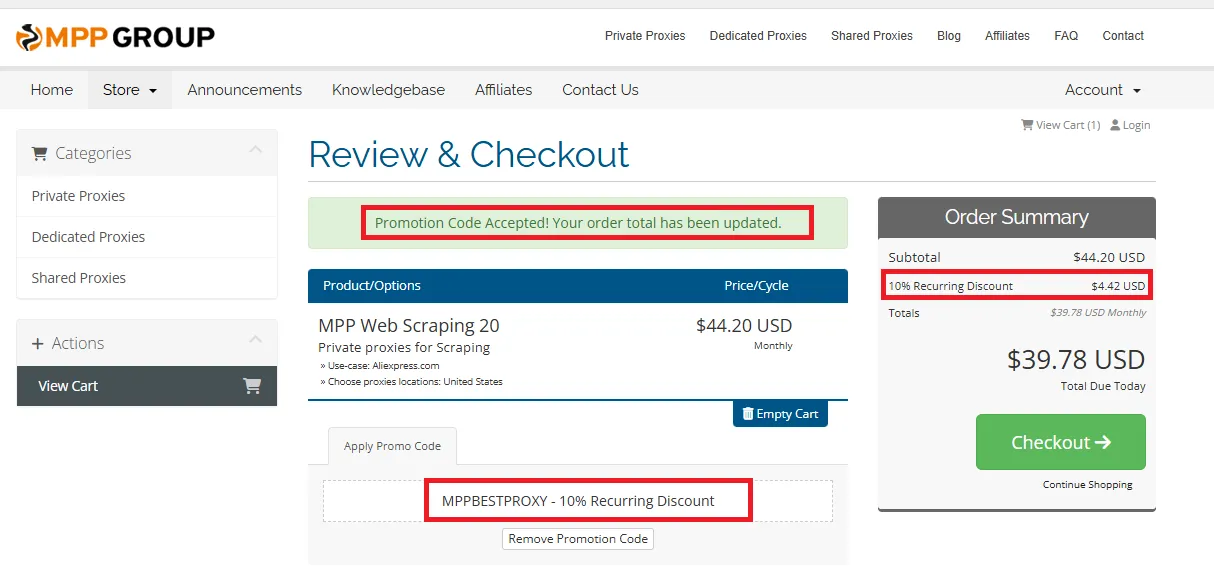Click the trash icon in Empty Cart
Viewport: 1214px width, 574px height.
tap(748, 413)
